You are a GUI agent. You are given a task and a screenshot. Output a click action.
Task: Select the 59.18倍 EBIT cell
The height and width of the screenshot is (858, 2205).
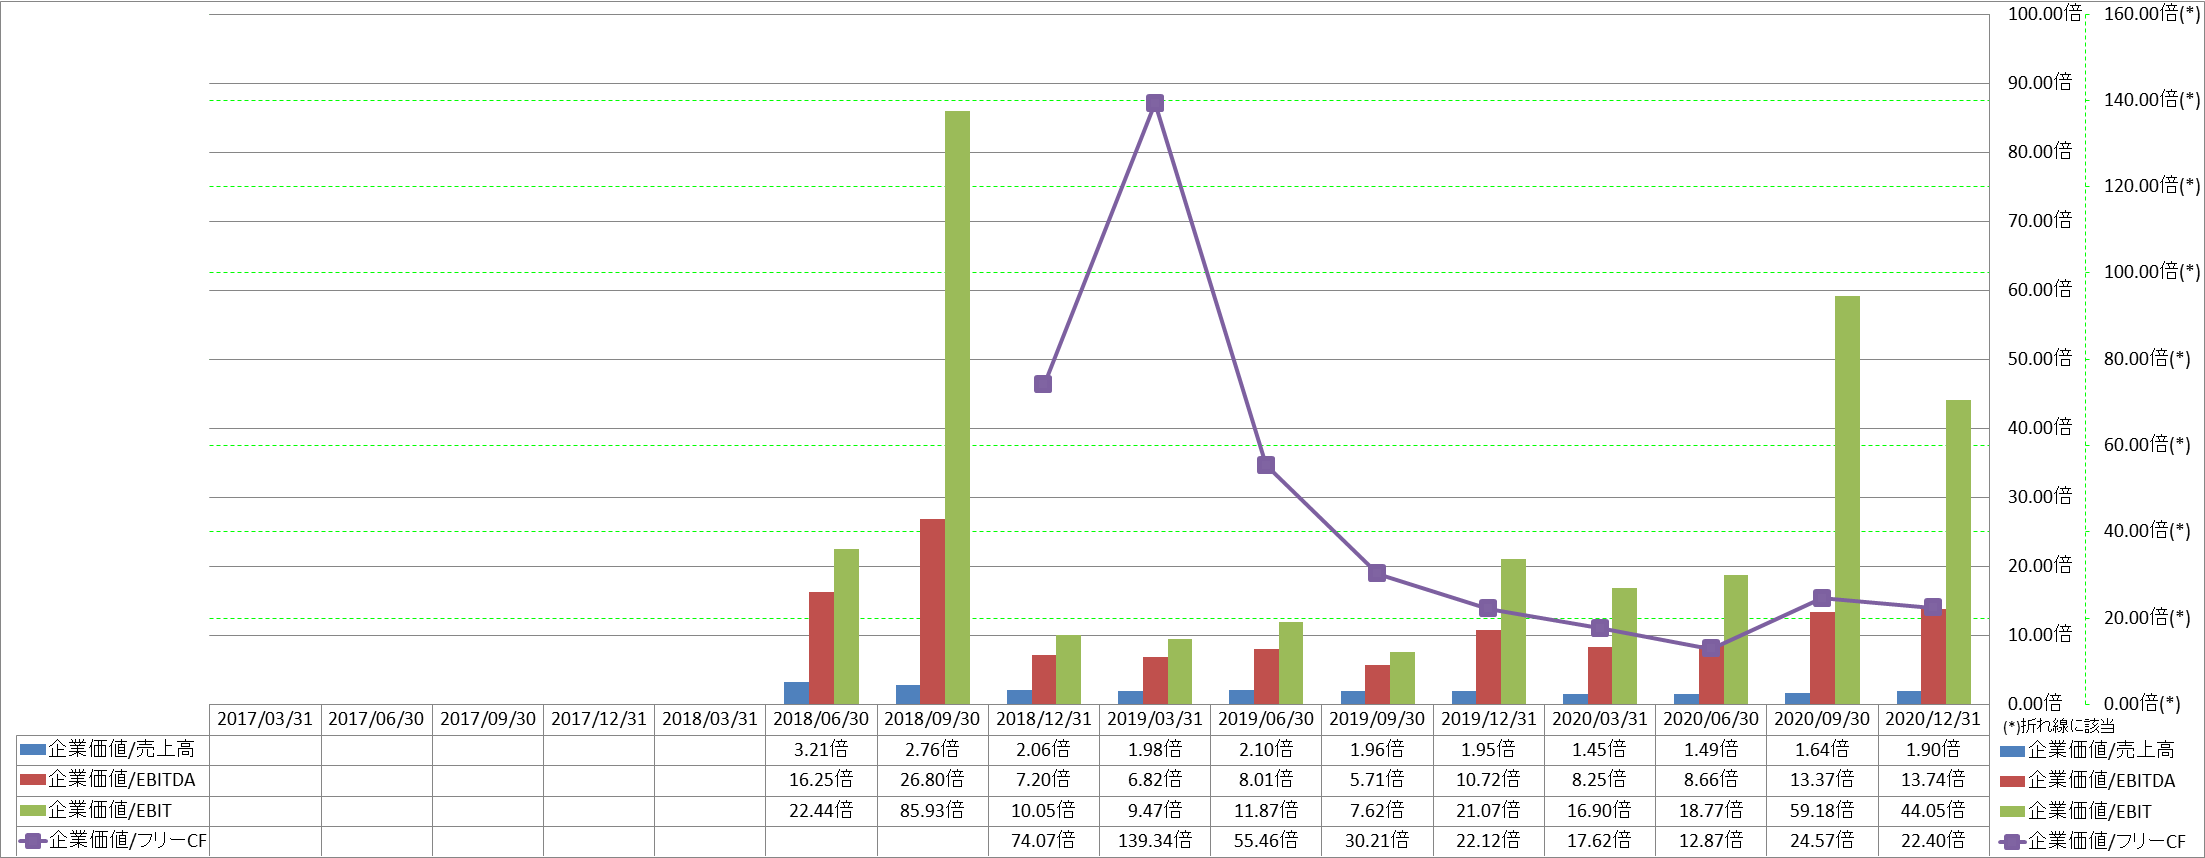pos(1822,811)
